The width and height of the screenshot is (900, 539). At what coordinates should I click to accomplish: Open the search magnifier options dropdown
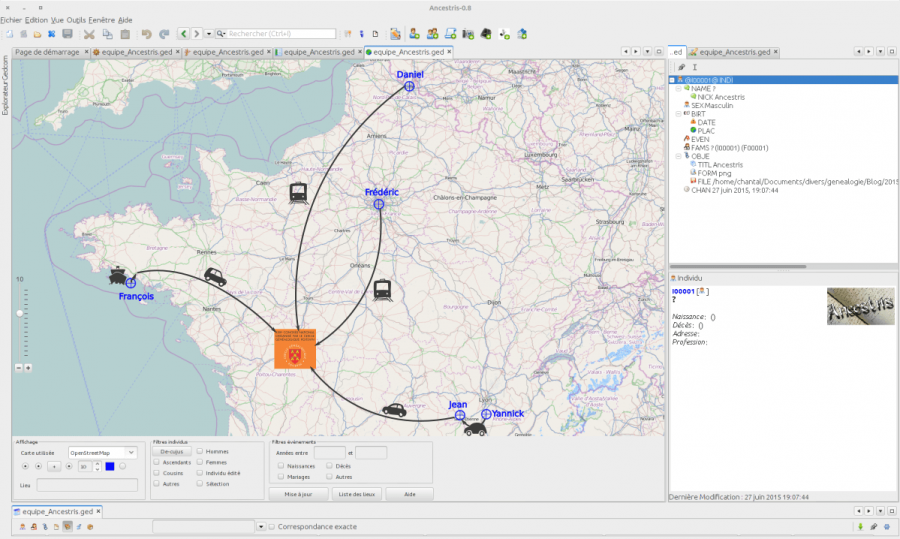point(220,34)
